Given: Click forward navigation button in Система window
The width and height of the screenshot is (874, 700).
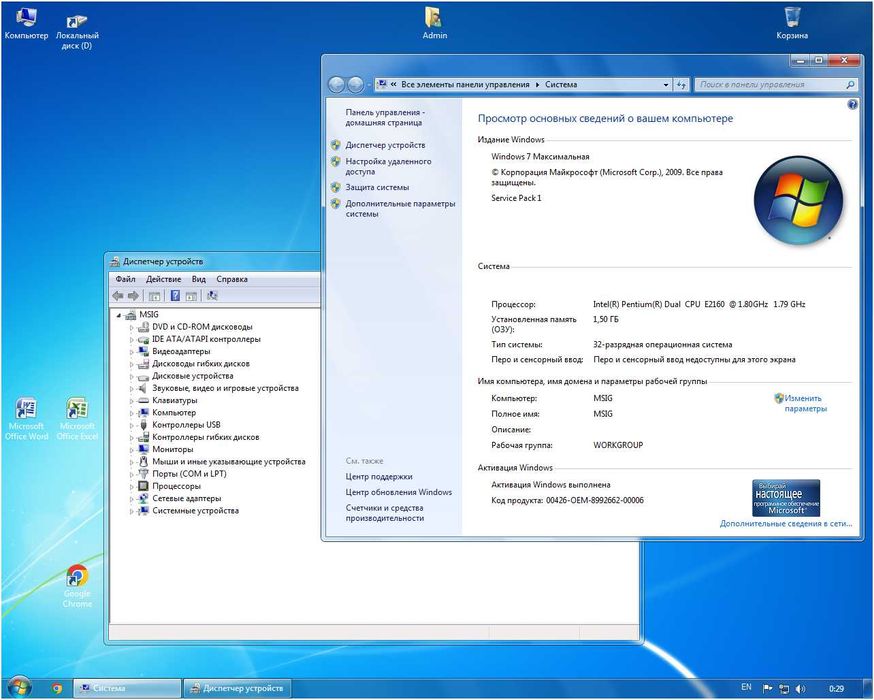Looking at the screenshot, I should coord(355,85).
